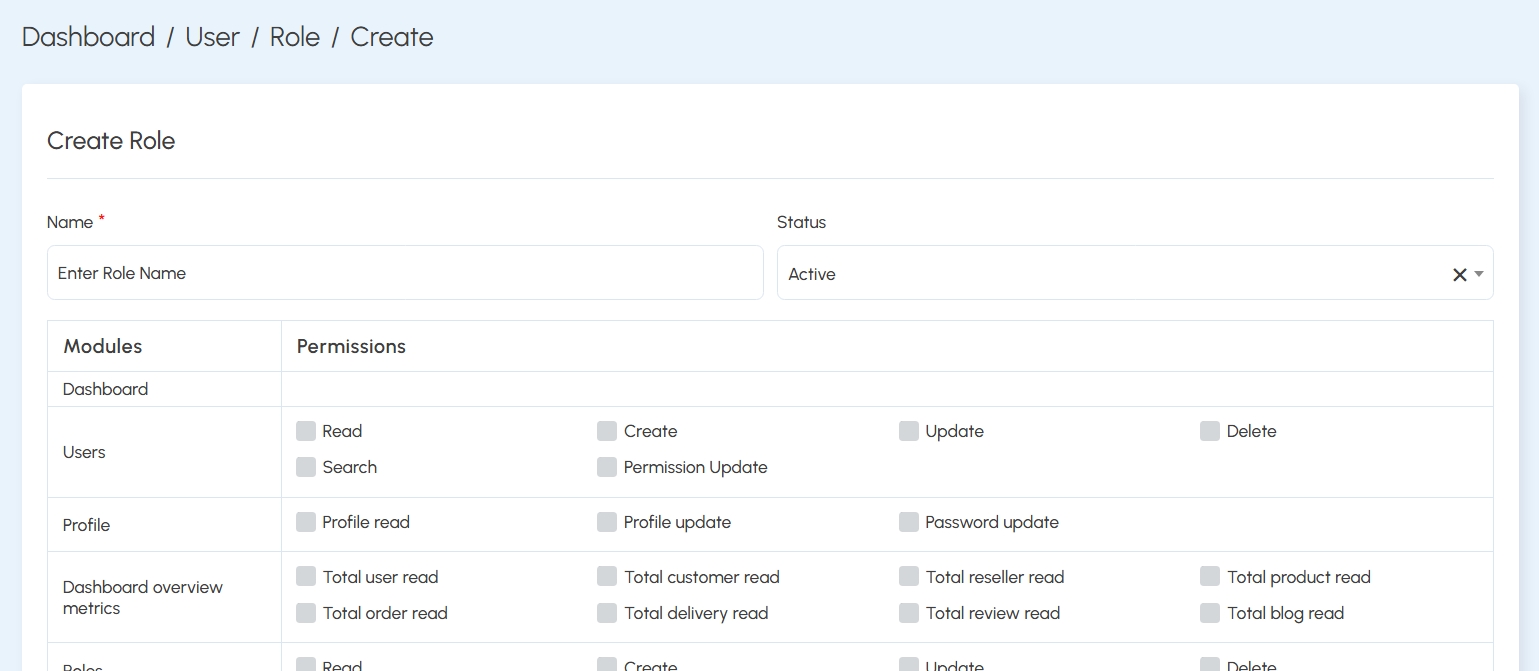Click the Name field label
Image resolution: width=1539 pixels, height=671 pixels.
point(70,222)
